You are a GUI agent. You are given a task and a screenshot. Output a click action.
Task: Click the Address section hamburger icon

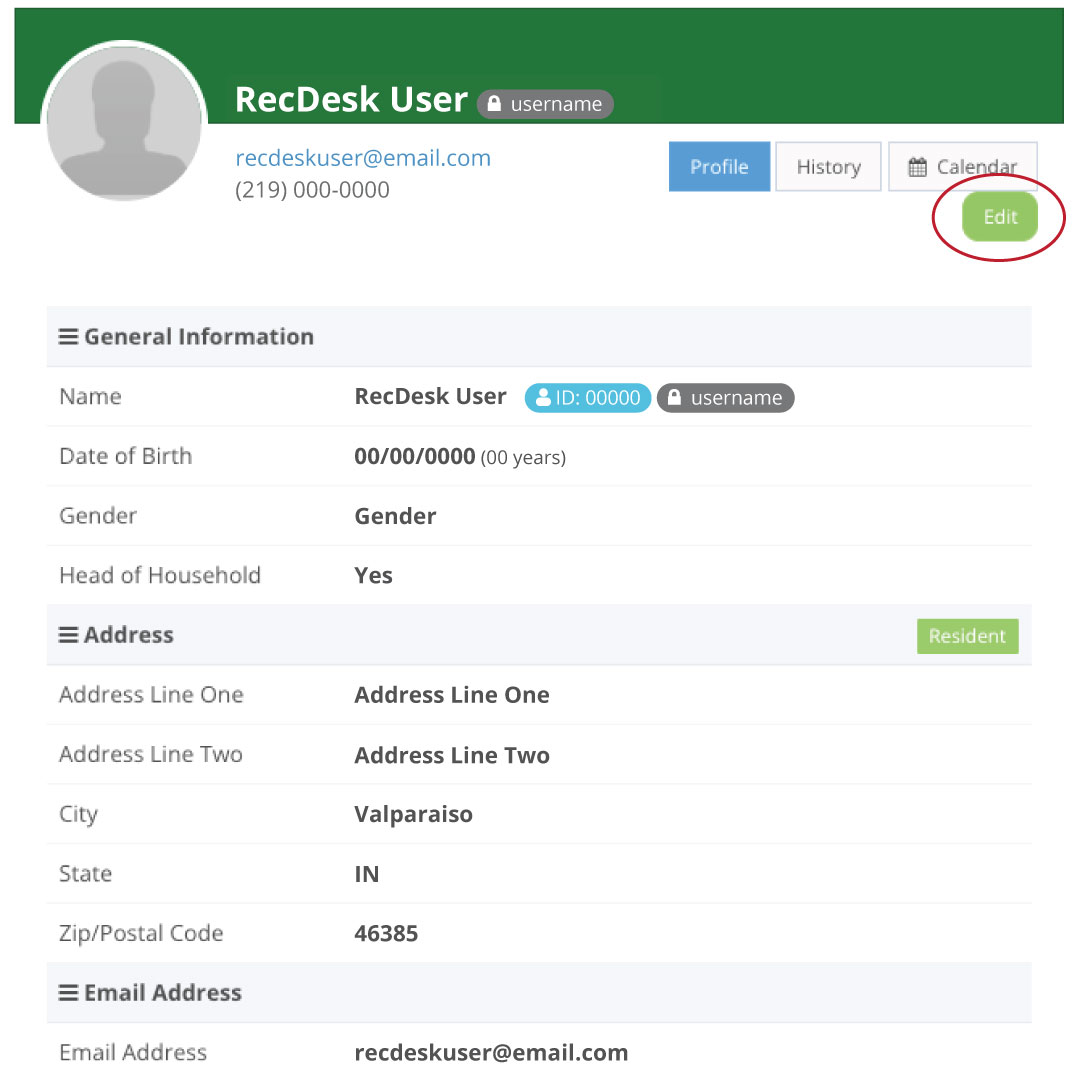point(68,635)
